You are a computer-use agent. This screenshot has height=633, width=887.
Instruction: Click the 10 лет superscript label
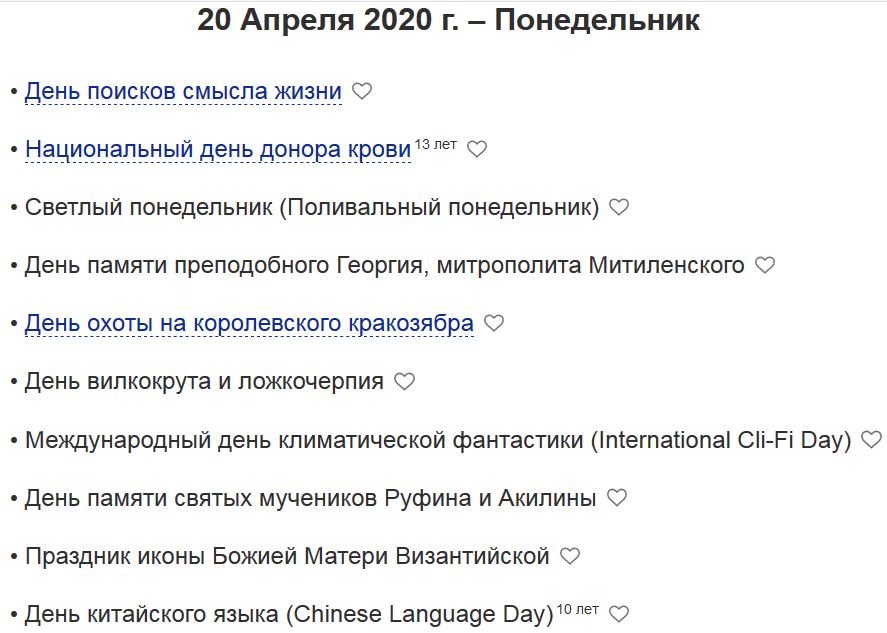pos(577,609)
